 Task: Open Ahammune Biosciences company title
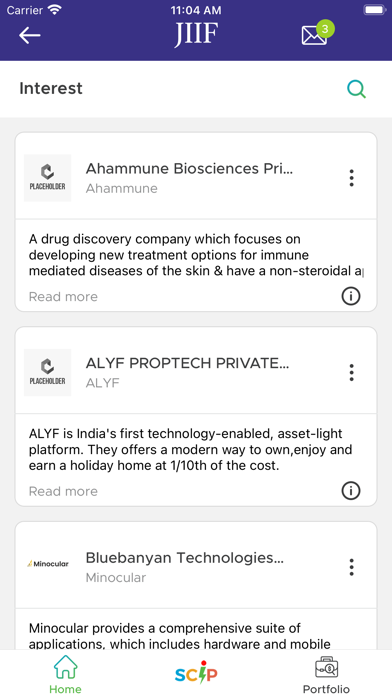tap(189, 169)
